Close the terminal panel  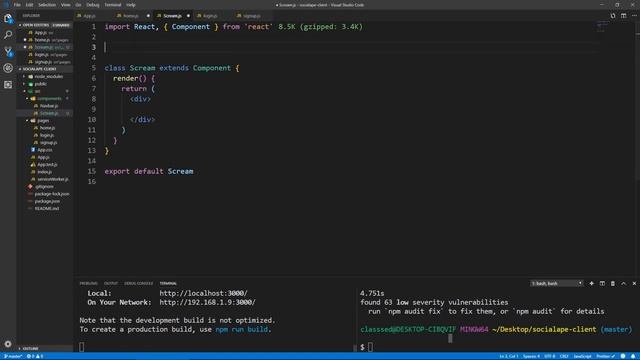coord(634,283)
